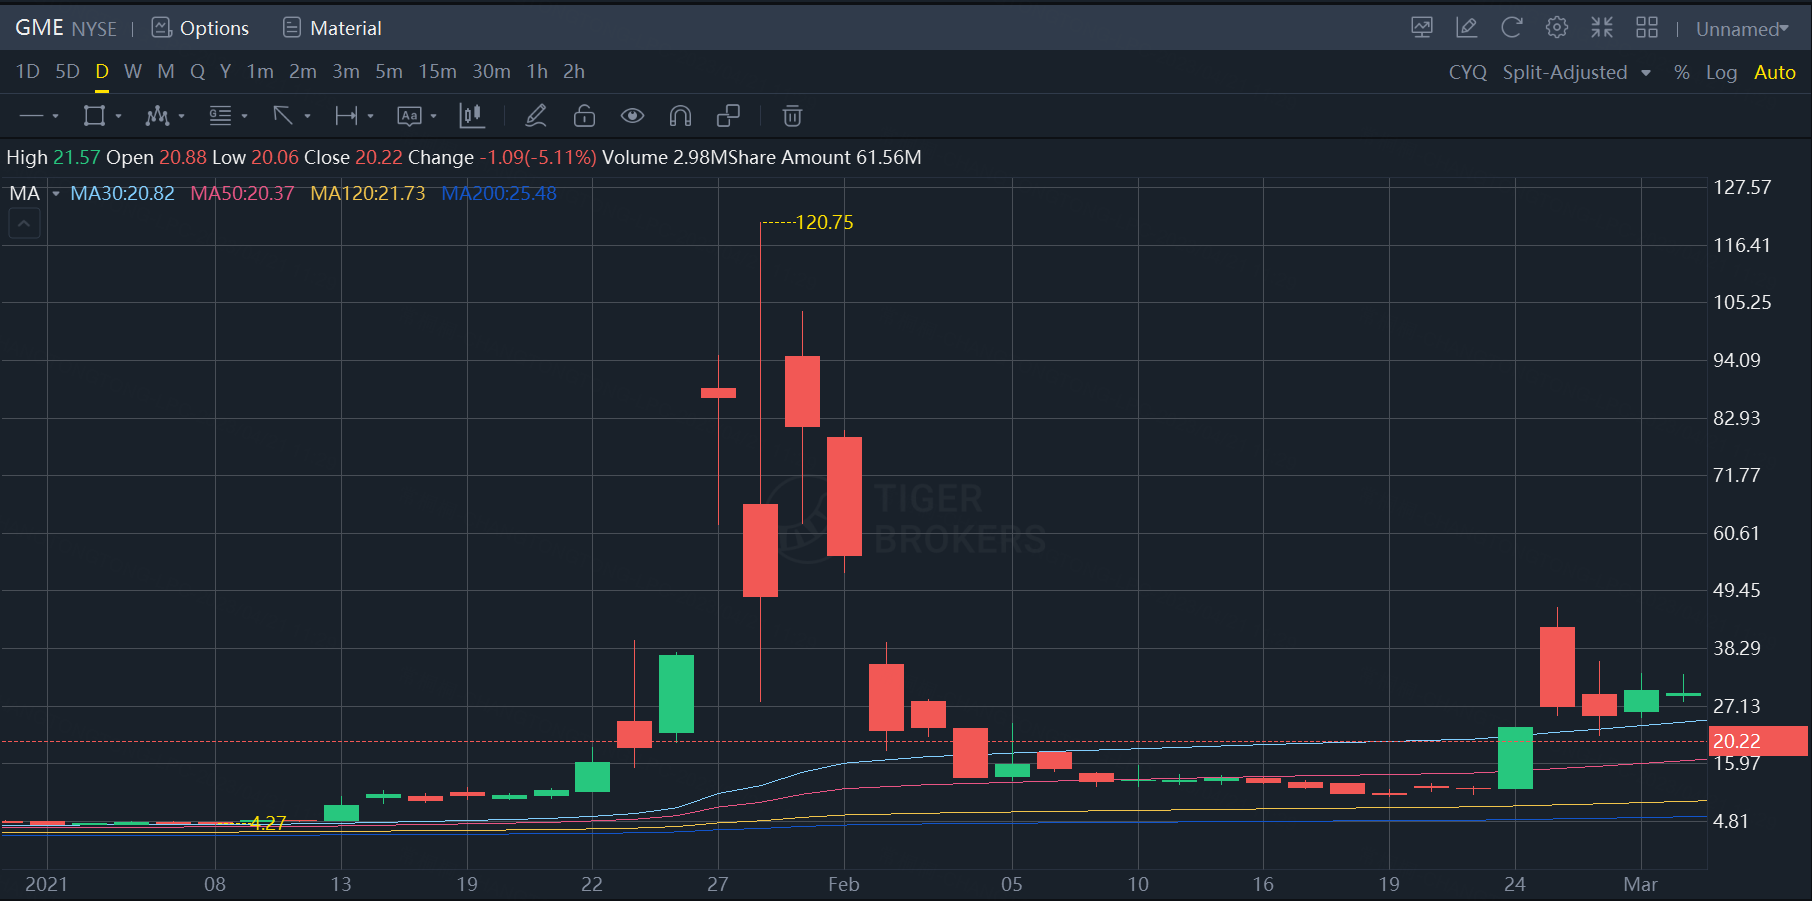1812x901 pixels.
Task: Click the edit chart pencil icon
Action: click(1467, 28)
